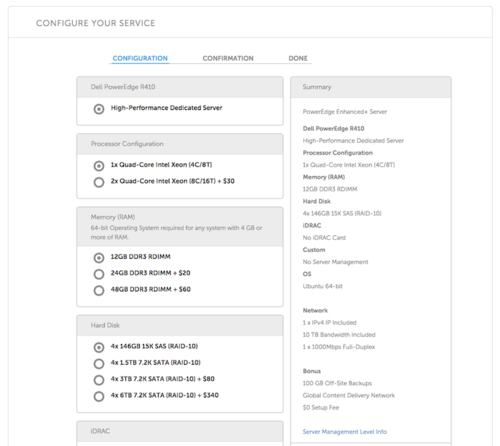Go to the Done step tab
Viewport: 500px width, 446px height.
298,58
